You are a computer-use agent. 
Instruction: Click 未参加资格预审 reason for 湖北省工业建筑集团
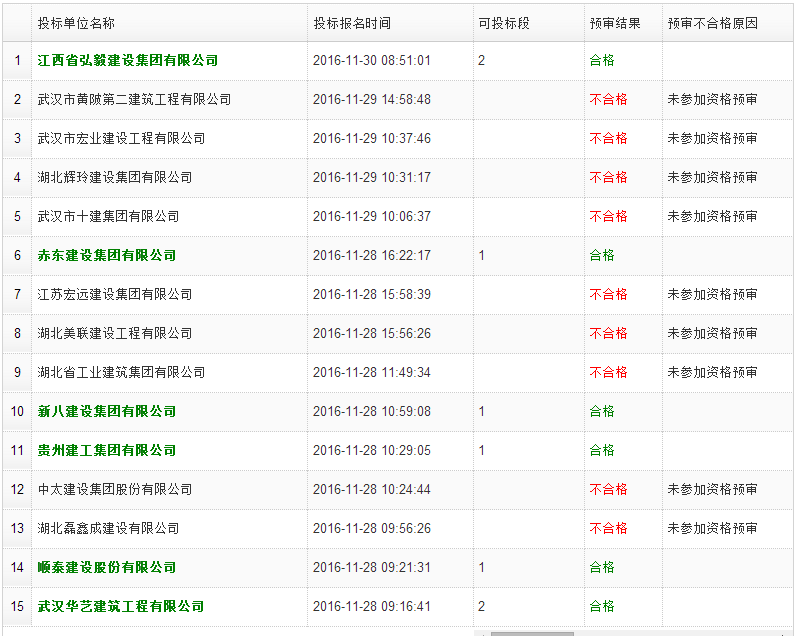(x=713, y=373)
